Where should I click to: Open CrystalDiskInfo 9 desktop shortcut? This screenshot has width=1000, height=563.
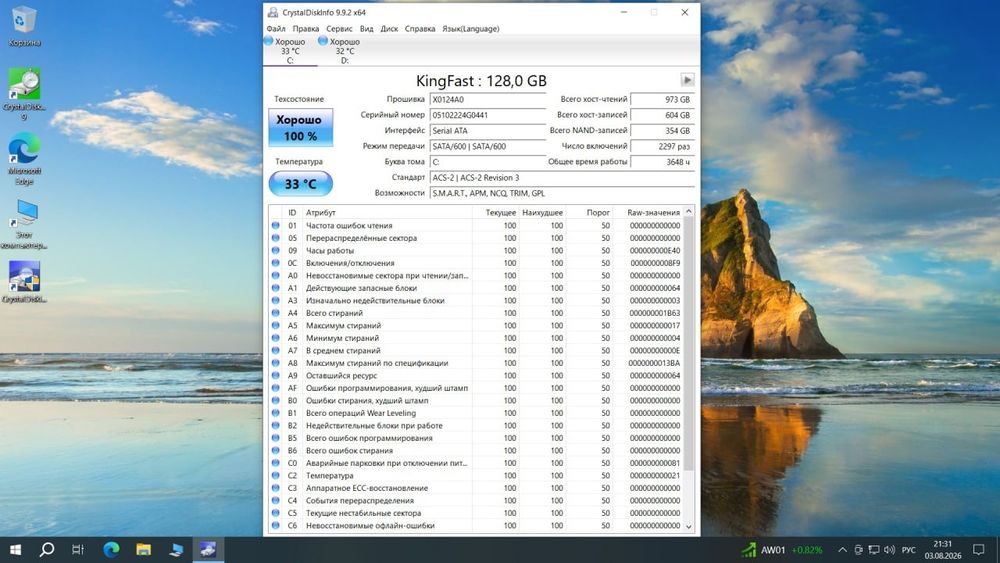[24, 93]
